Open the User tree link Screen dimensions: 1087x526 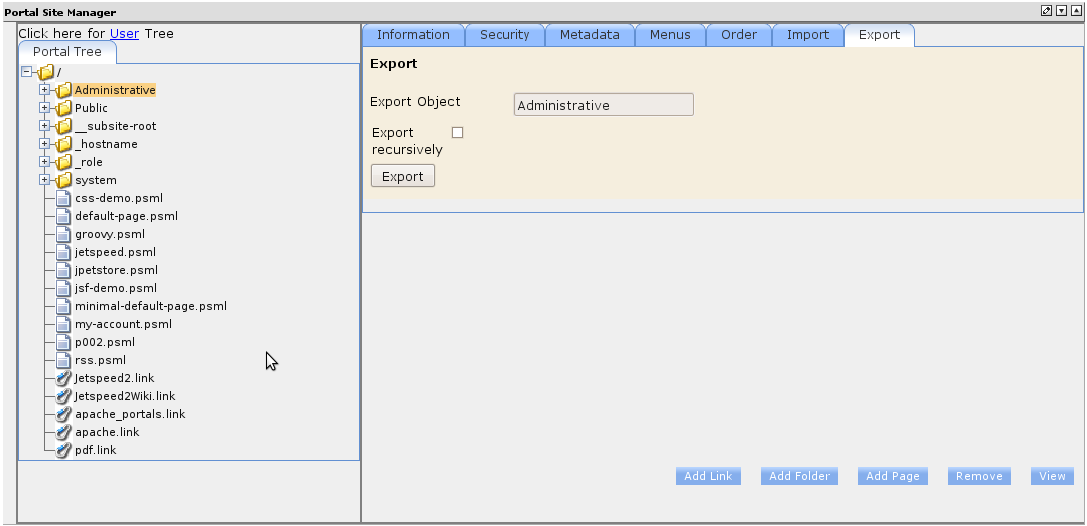pos(124,33)
